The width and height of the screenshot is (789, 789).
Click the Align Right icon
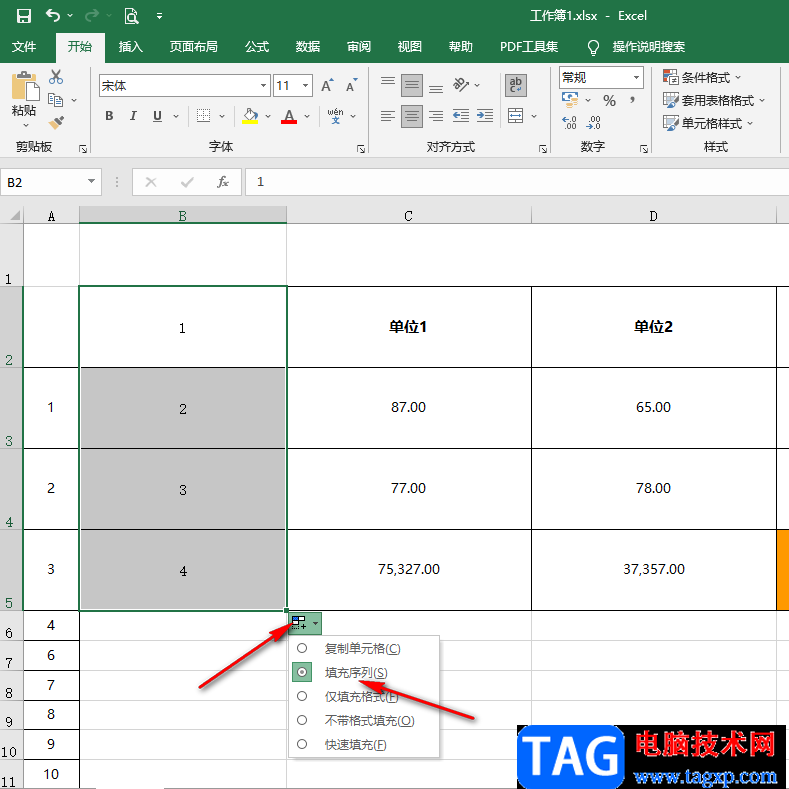click(x=436, y=116)
